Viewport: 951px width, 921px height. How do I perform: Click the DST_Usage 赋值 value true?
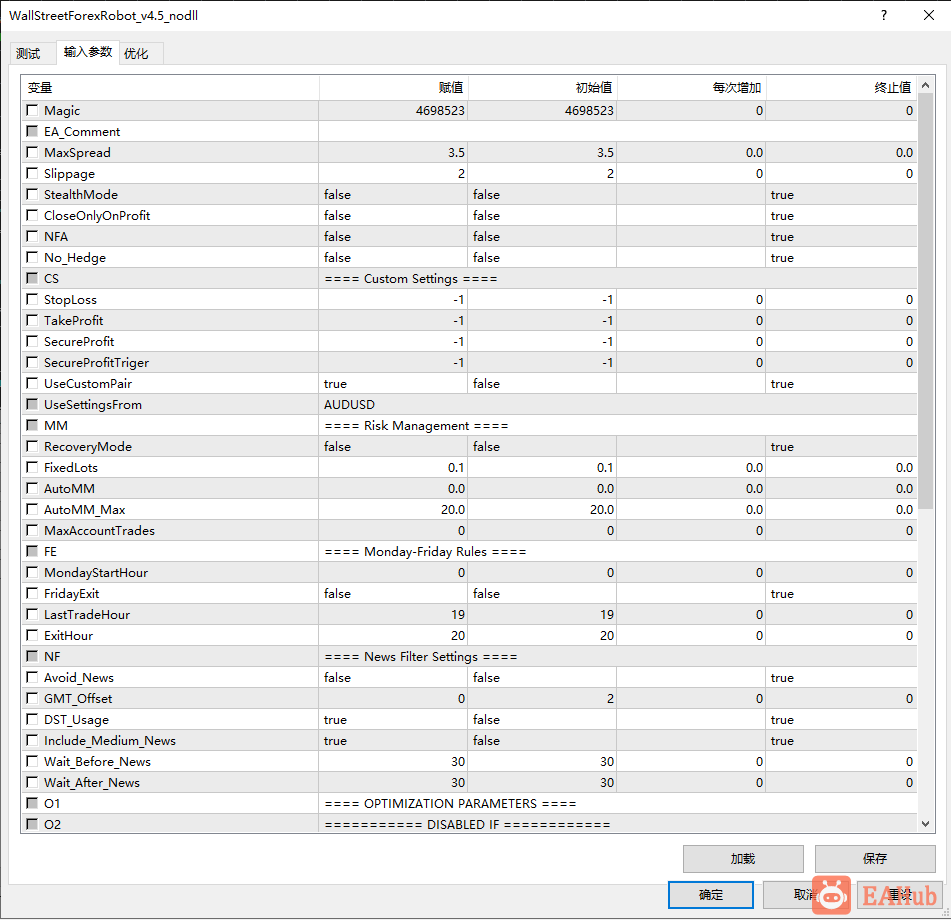[x=335, y=720]
